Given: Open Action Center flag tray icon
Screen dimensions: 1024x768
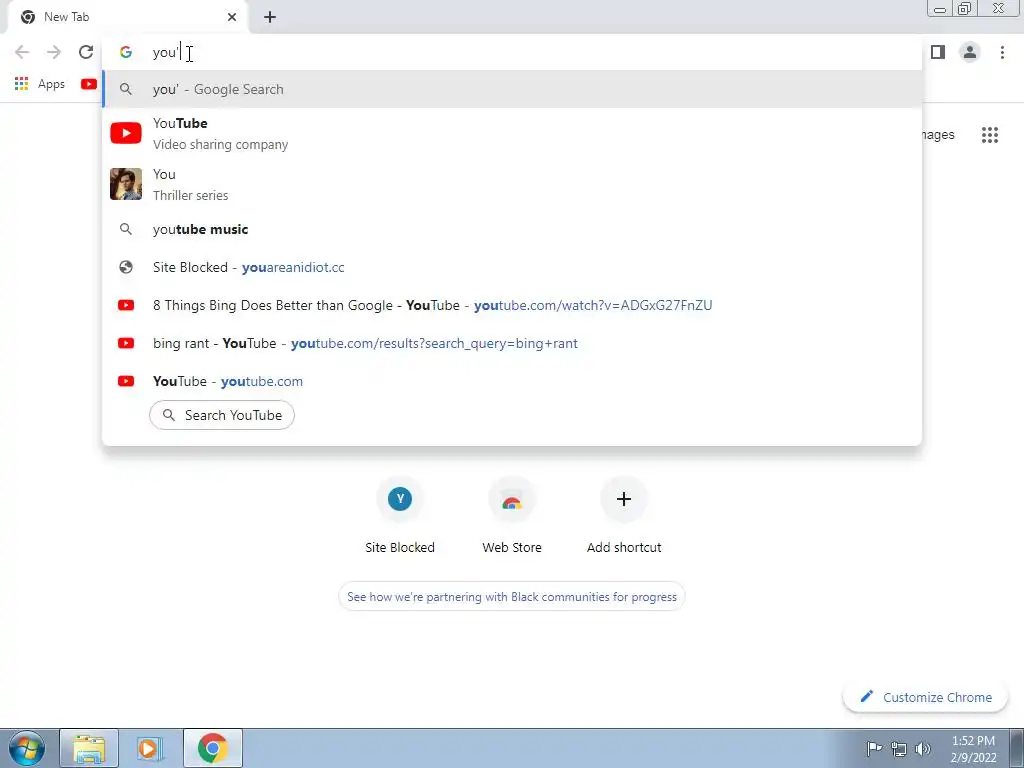Looking at the screenshot, I should tap(874, 748).
